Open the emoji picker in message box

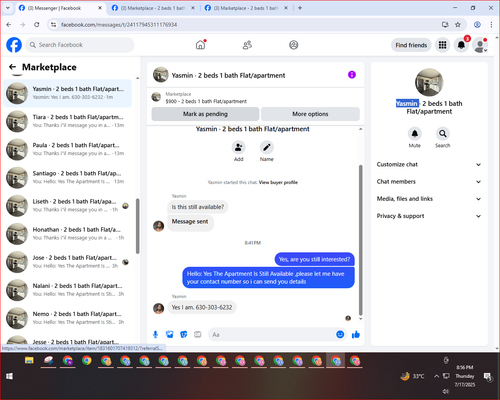coord(340,334)
